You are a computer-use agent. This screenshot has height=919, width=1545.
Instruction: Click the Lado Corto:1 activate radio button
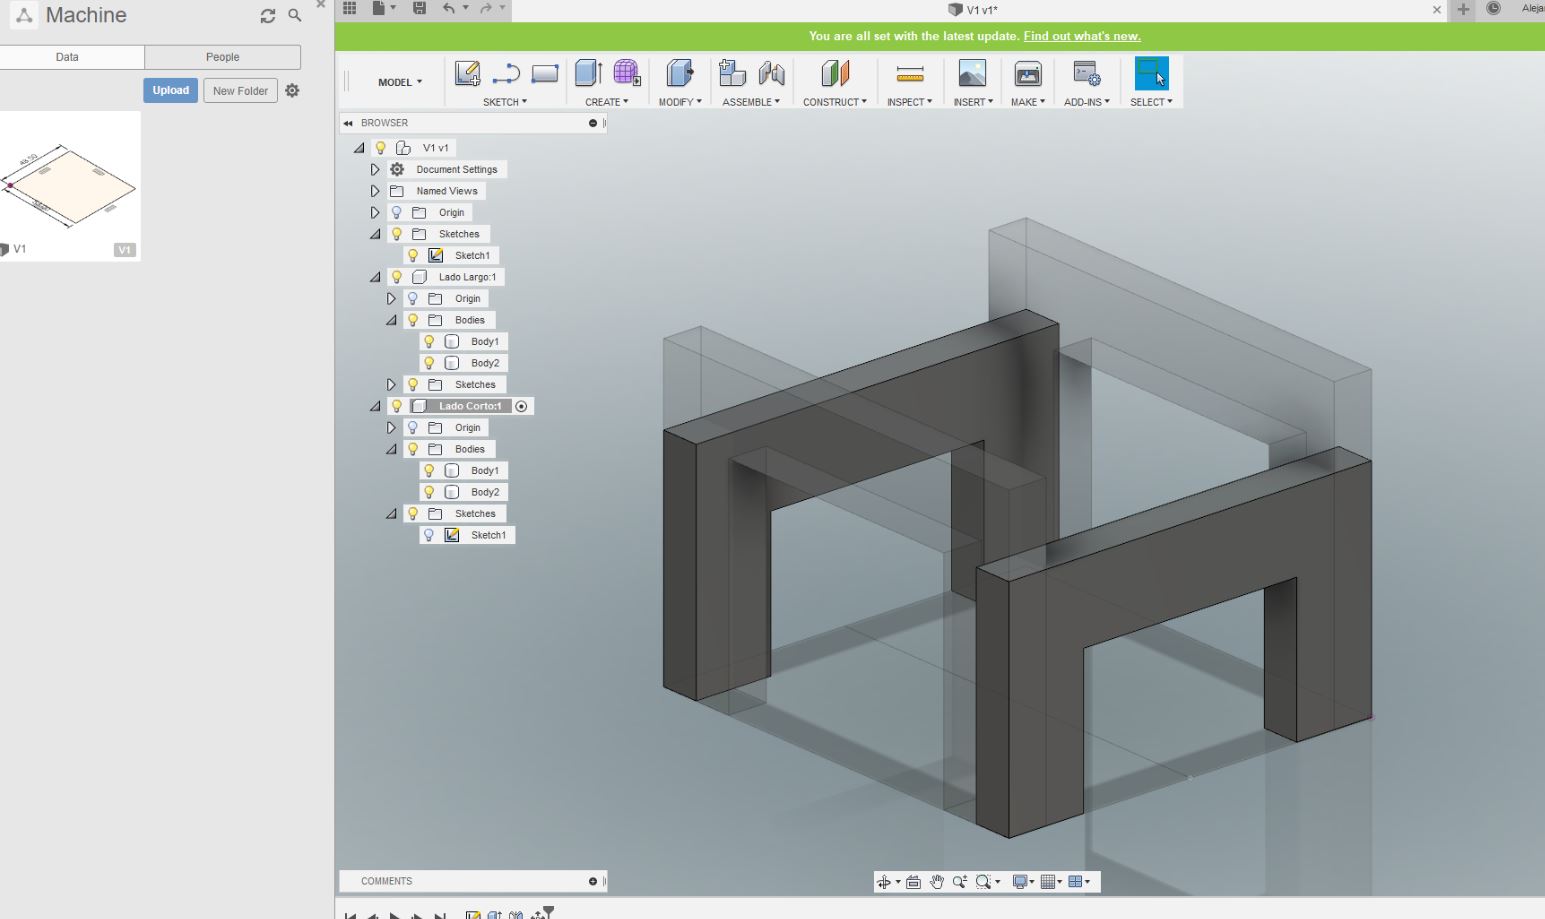click(x=521, y=406)
